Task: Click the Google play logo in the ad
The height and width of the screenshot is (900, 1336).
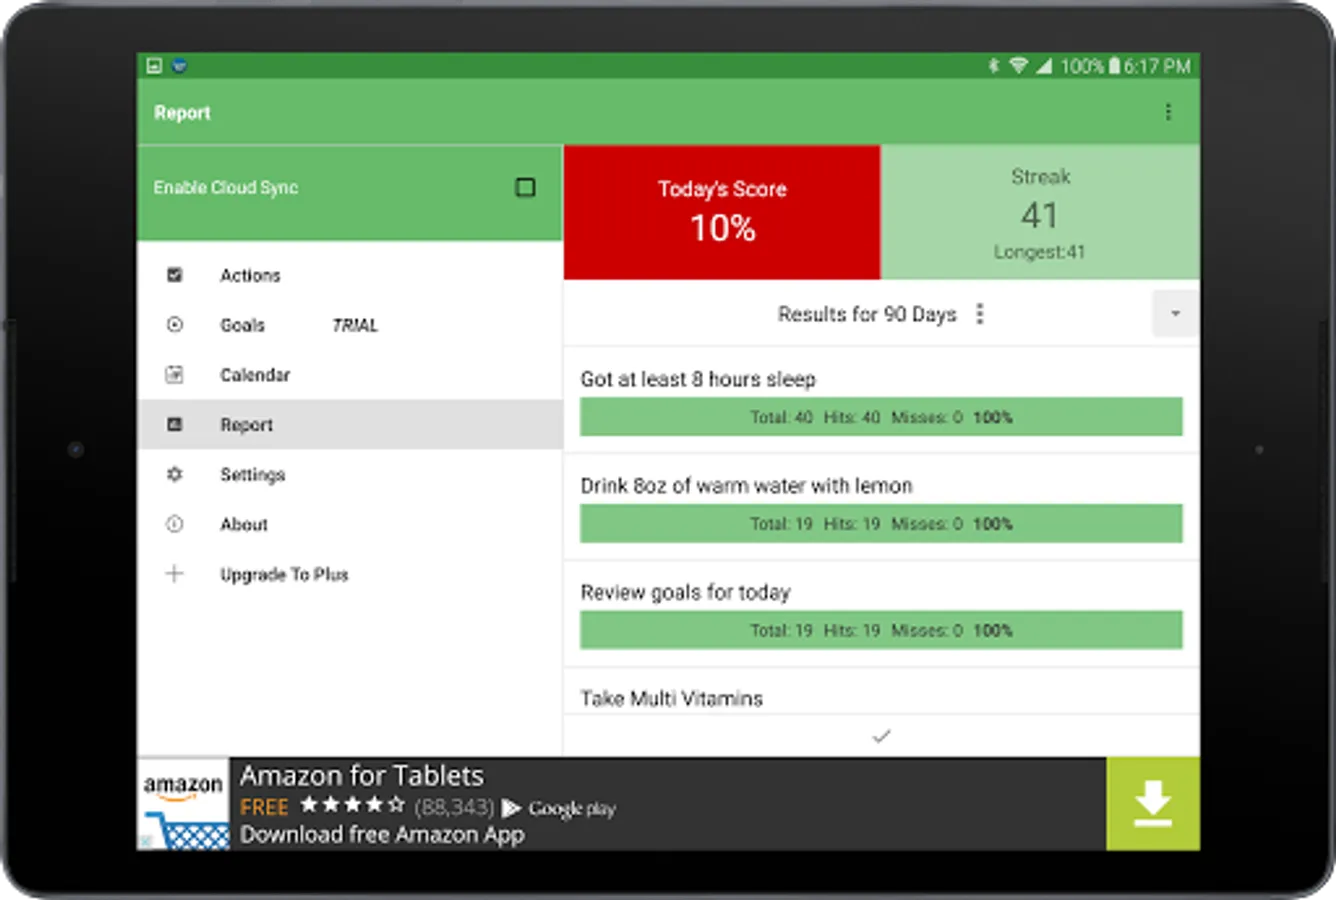Action: click(x=559, y=808)
